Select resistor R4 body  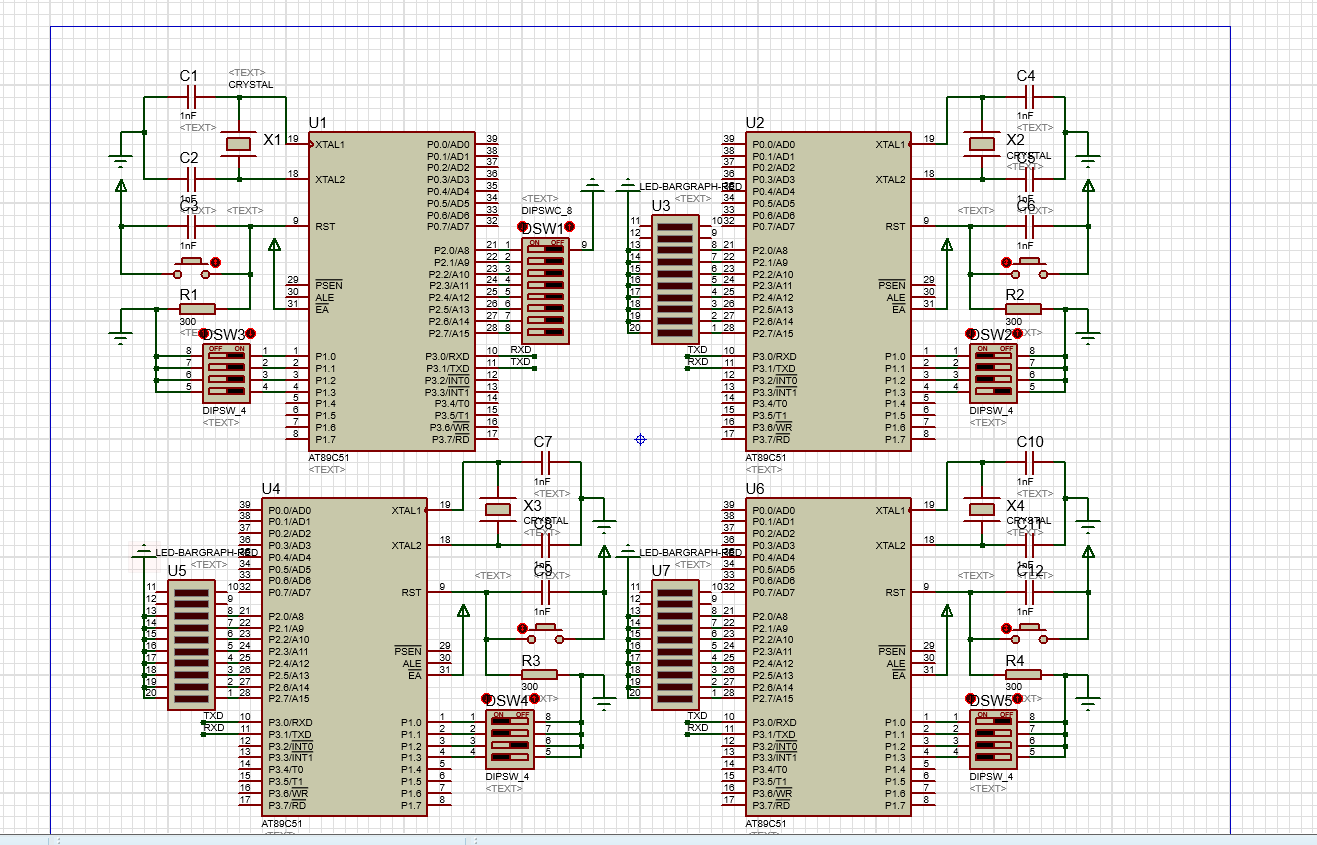(1023, 675)
